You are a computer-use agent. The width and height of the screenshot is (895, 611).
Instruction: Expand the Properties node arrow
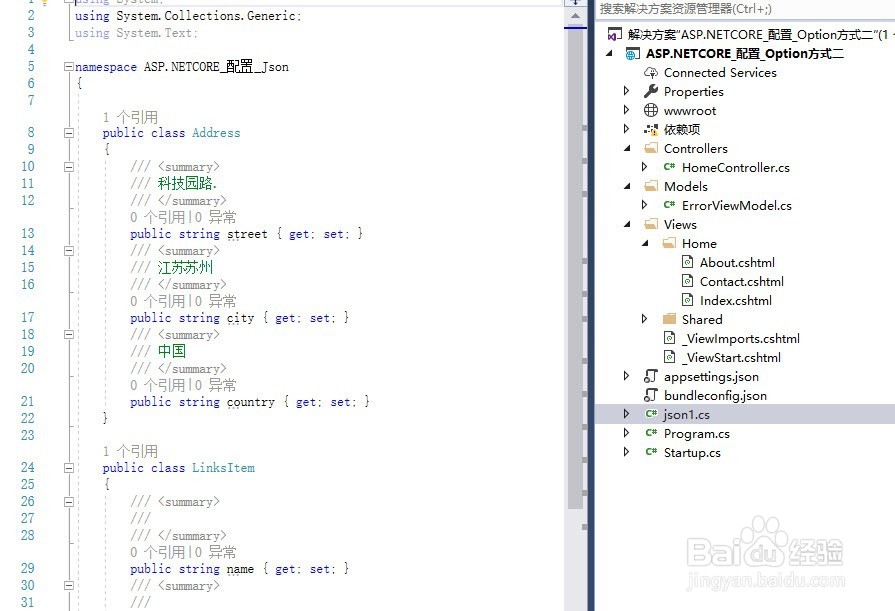(626, 91)
